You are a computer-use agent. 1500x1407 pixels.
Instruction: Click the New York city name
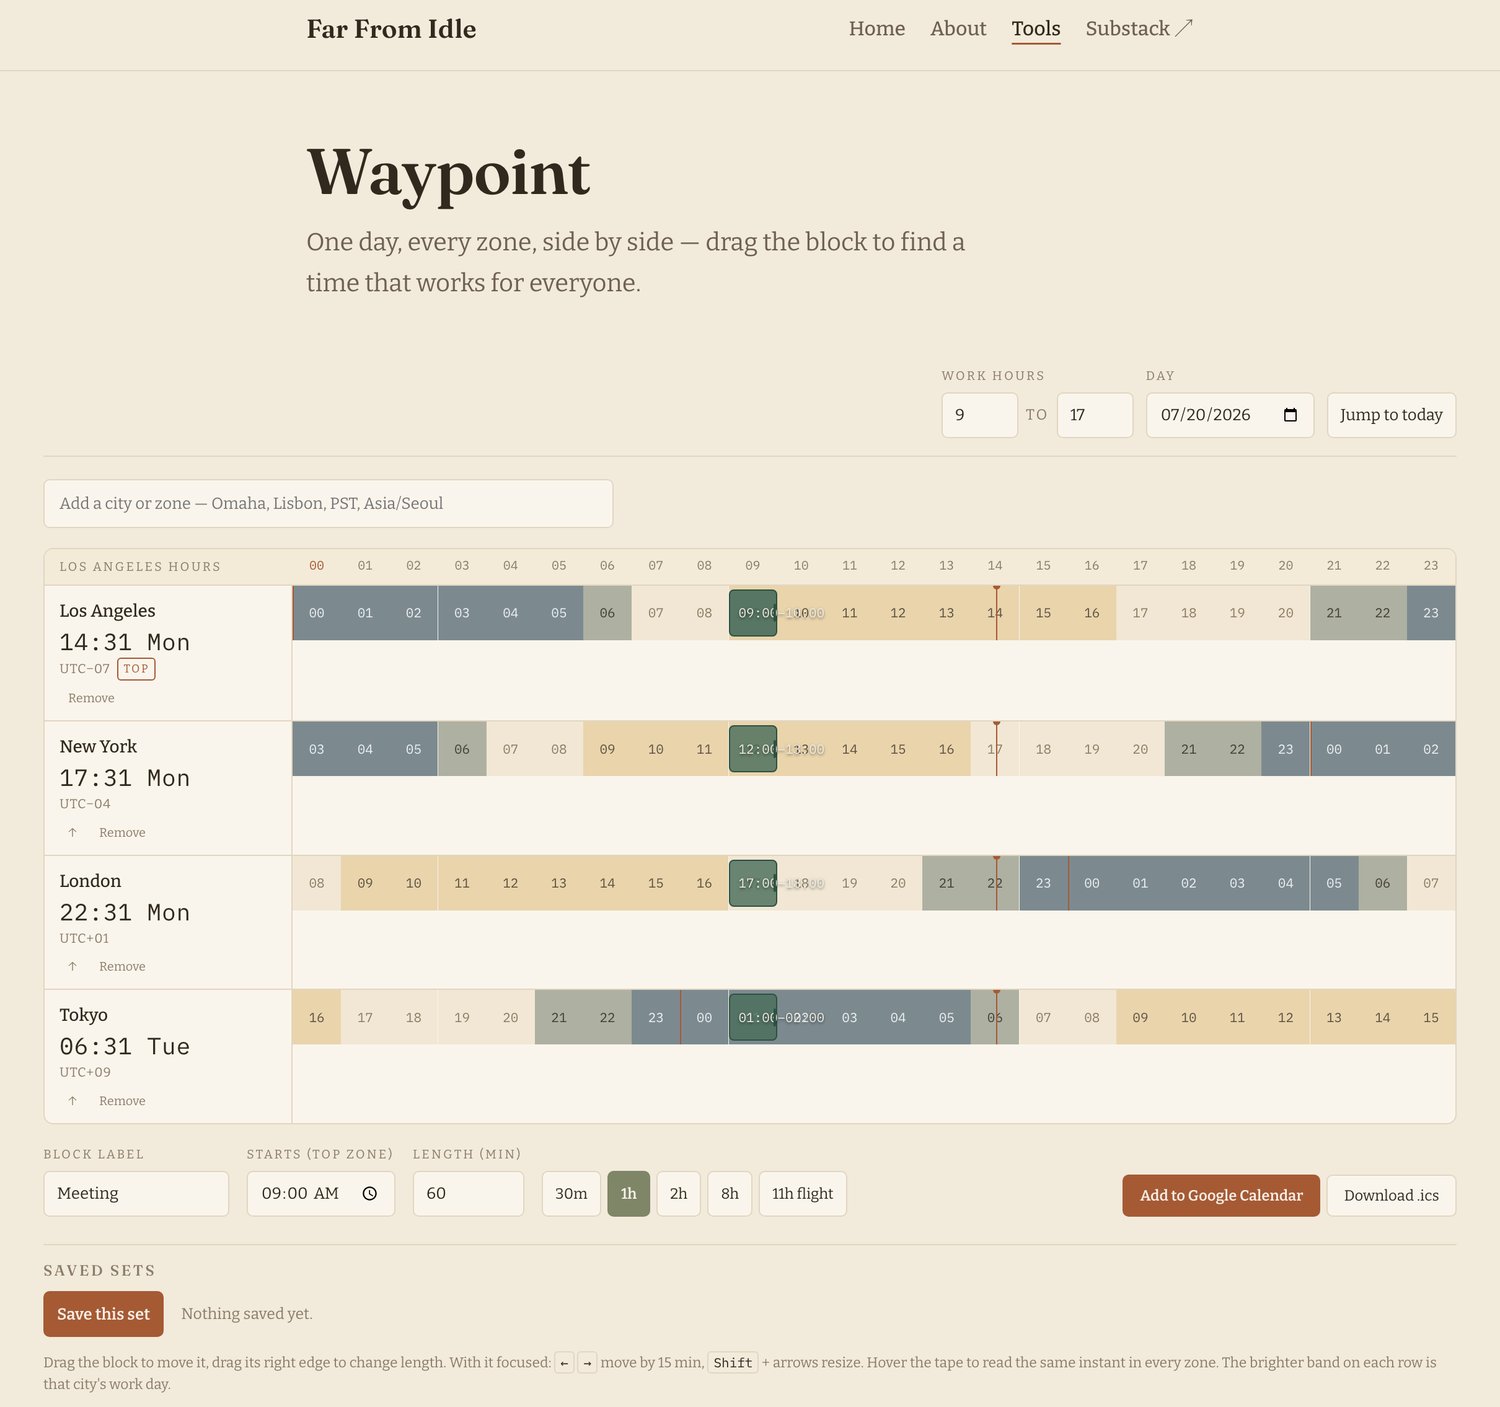click(98, 746)
